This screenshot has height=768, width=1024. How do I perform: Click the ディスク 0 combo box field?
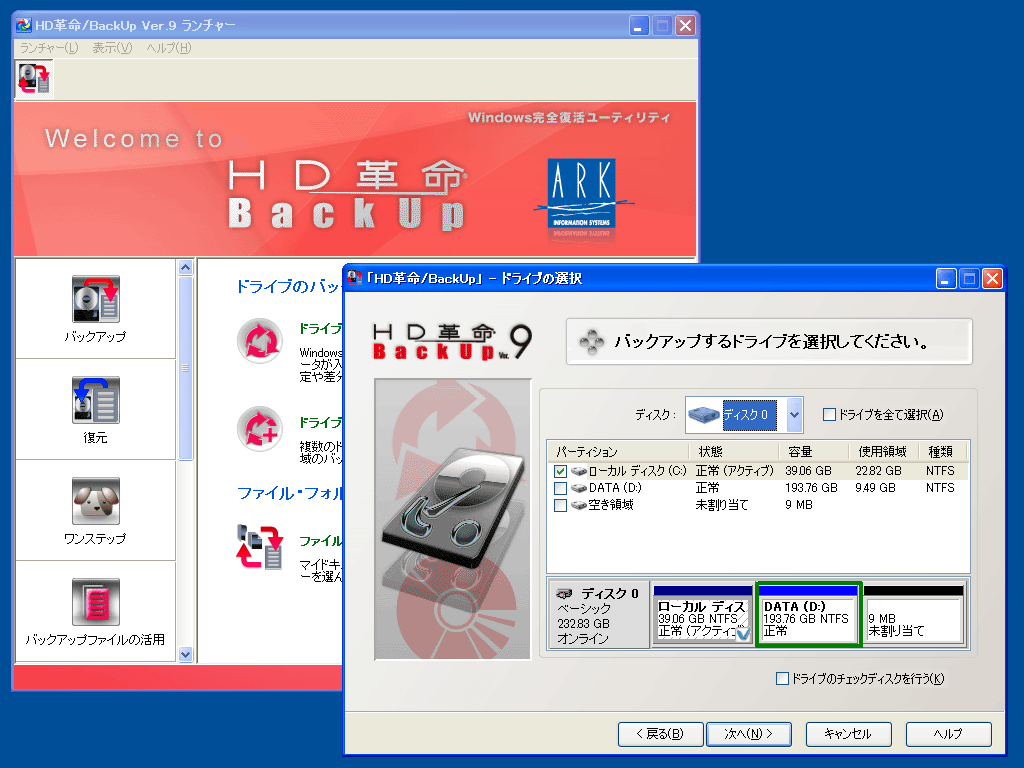pos(744,415)
